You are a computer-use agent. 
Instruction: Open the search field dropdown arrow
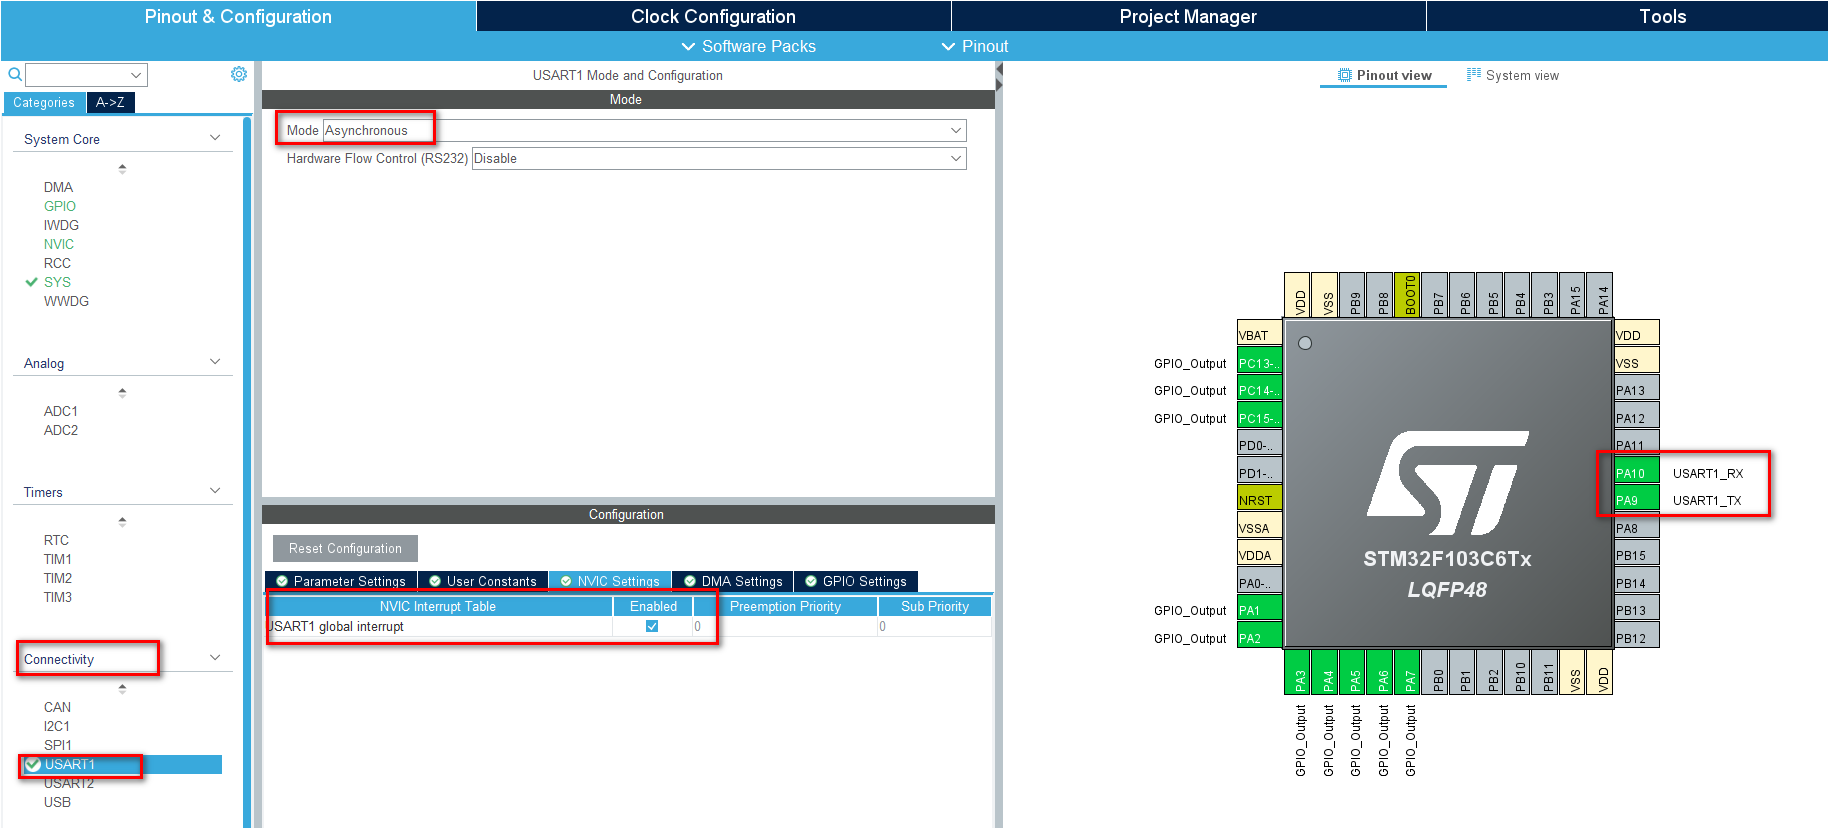tap(136, 75)
